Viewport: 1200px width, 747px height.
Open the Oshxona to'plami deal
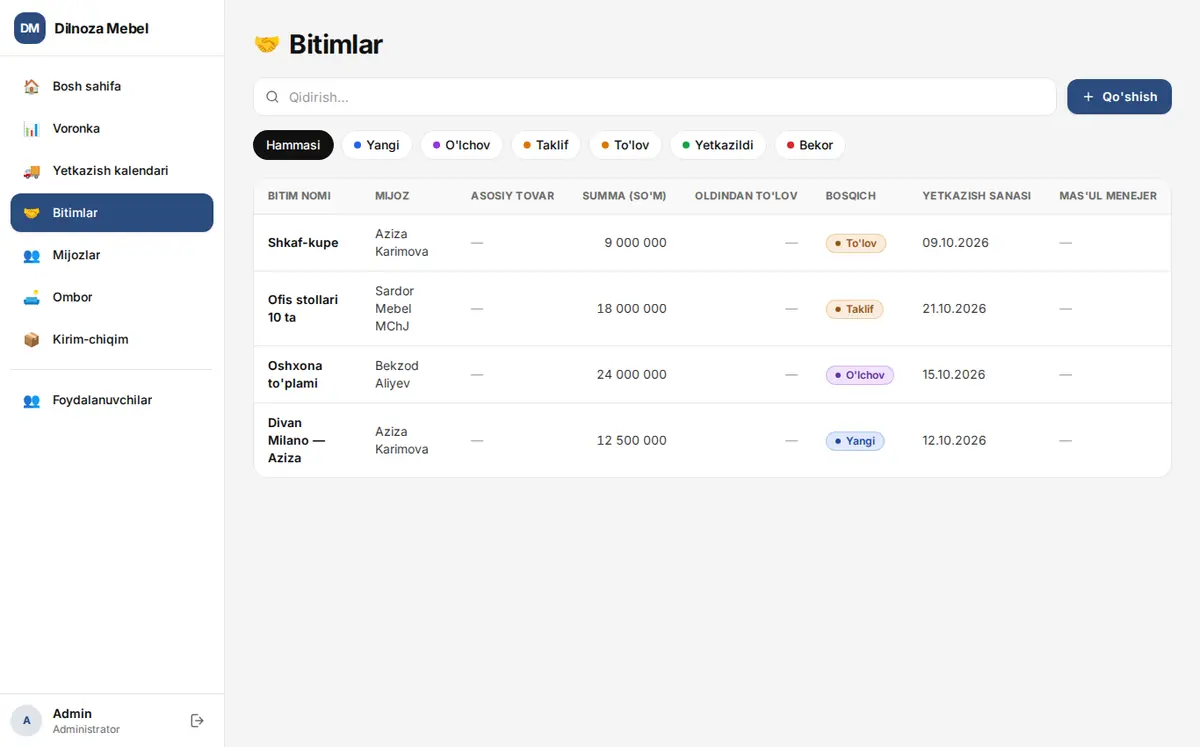click(295, 375)
